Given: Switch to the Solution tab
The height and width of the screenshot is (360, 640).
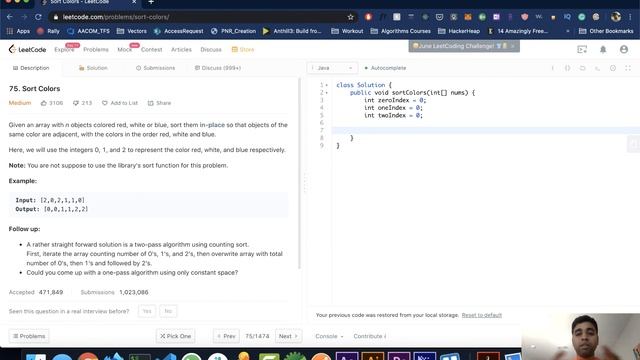Looking at the screenshot, I should tap(93, 68).
